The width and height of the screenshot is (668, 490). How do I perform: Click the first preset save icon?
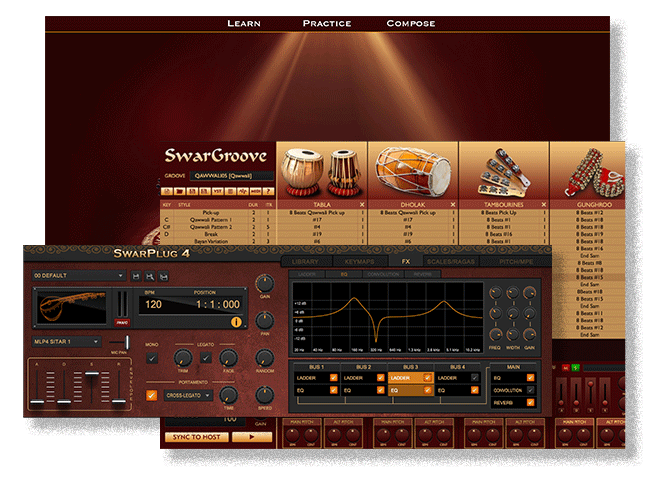pos(137,275)
